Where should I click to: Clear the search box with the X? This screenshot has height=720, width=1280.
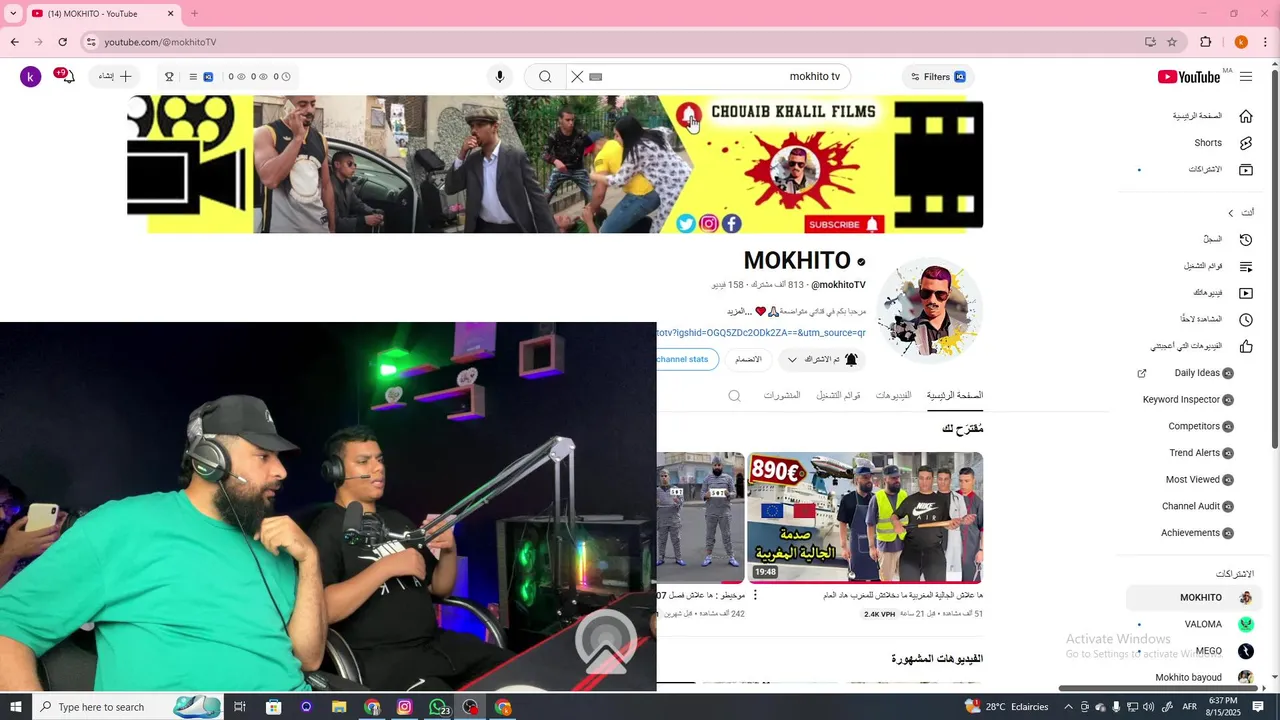pos(577,77)
